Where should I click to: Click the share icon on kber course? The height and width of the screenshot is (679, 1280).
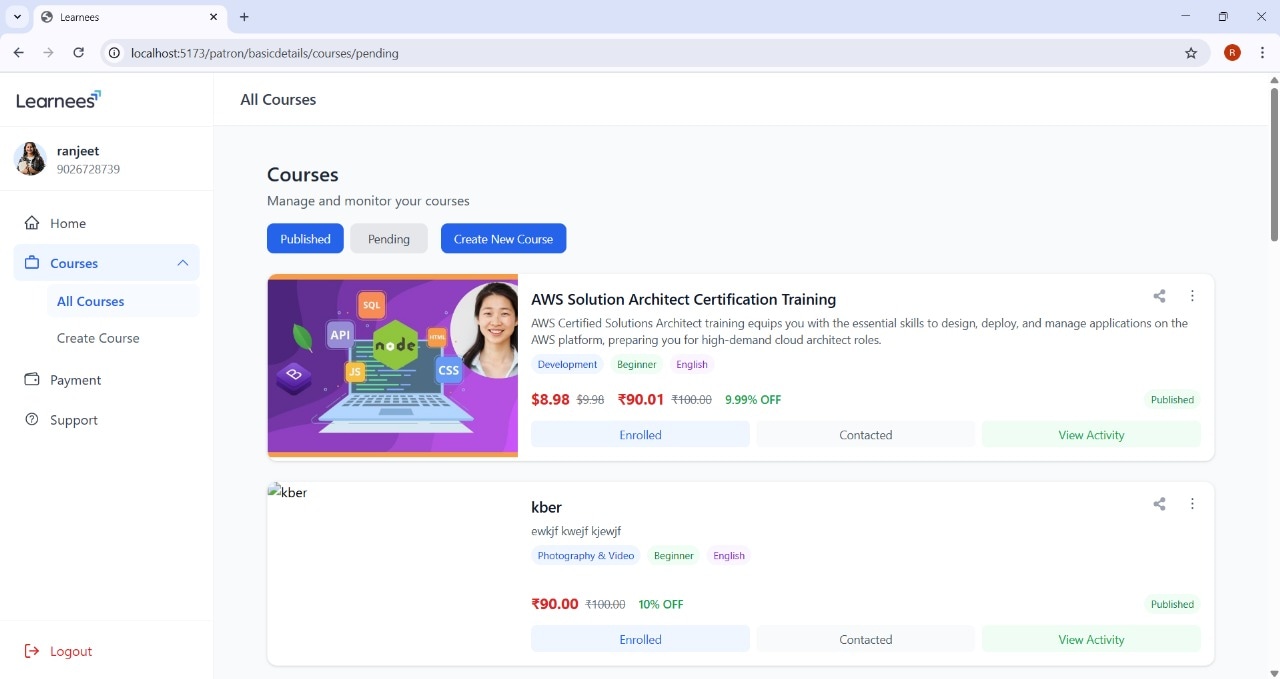click(1159, 504)
